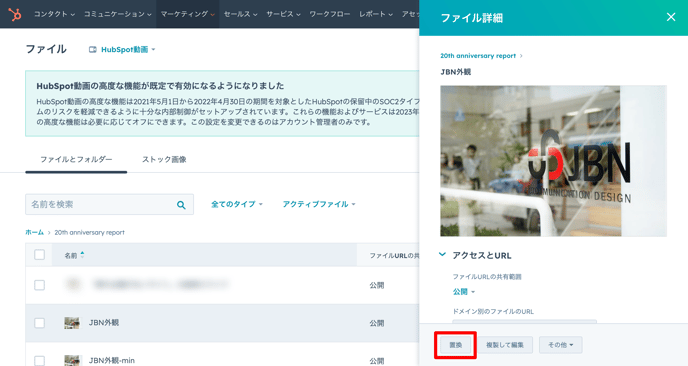The width and height of the screenshot is (688, 366).
Task: Click the 複製して編集 button
Action: pos(505,345)
